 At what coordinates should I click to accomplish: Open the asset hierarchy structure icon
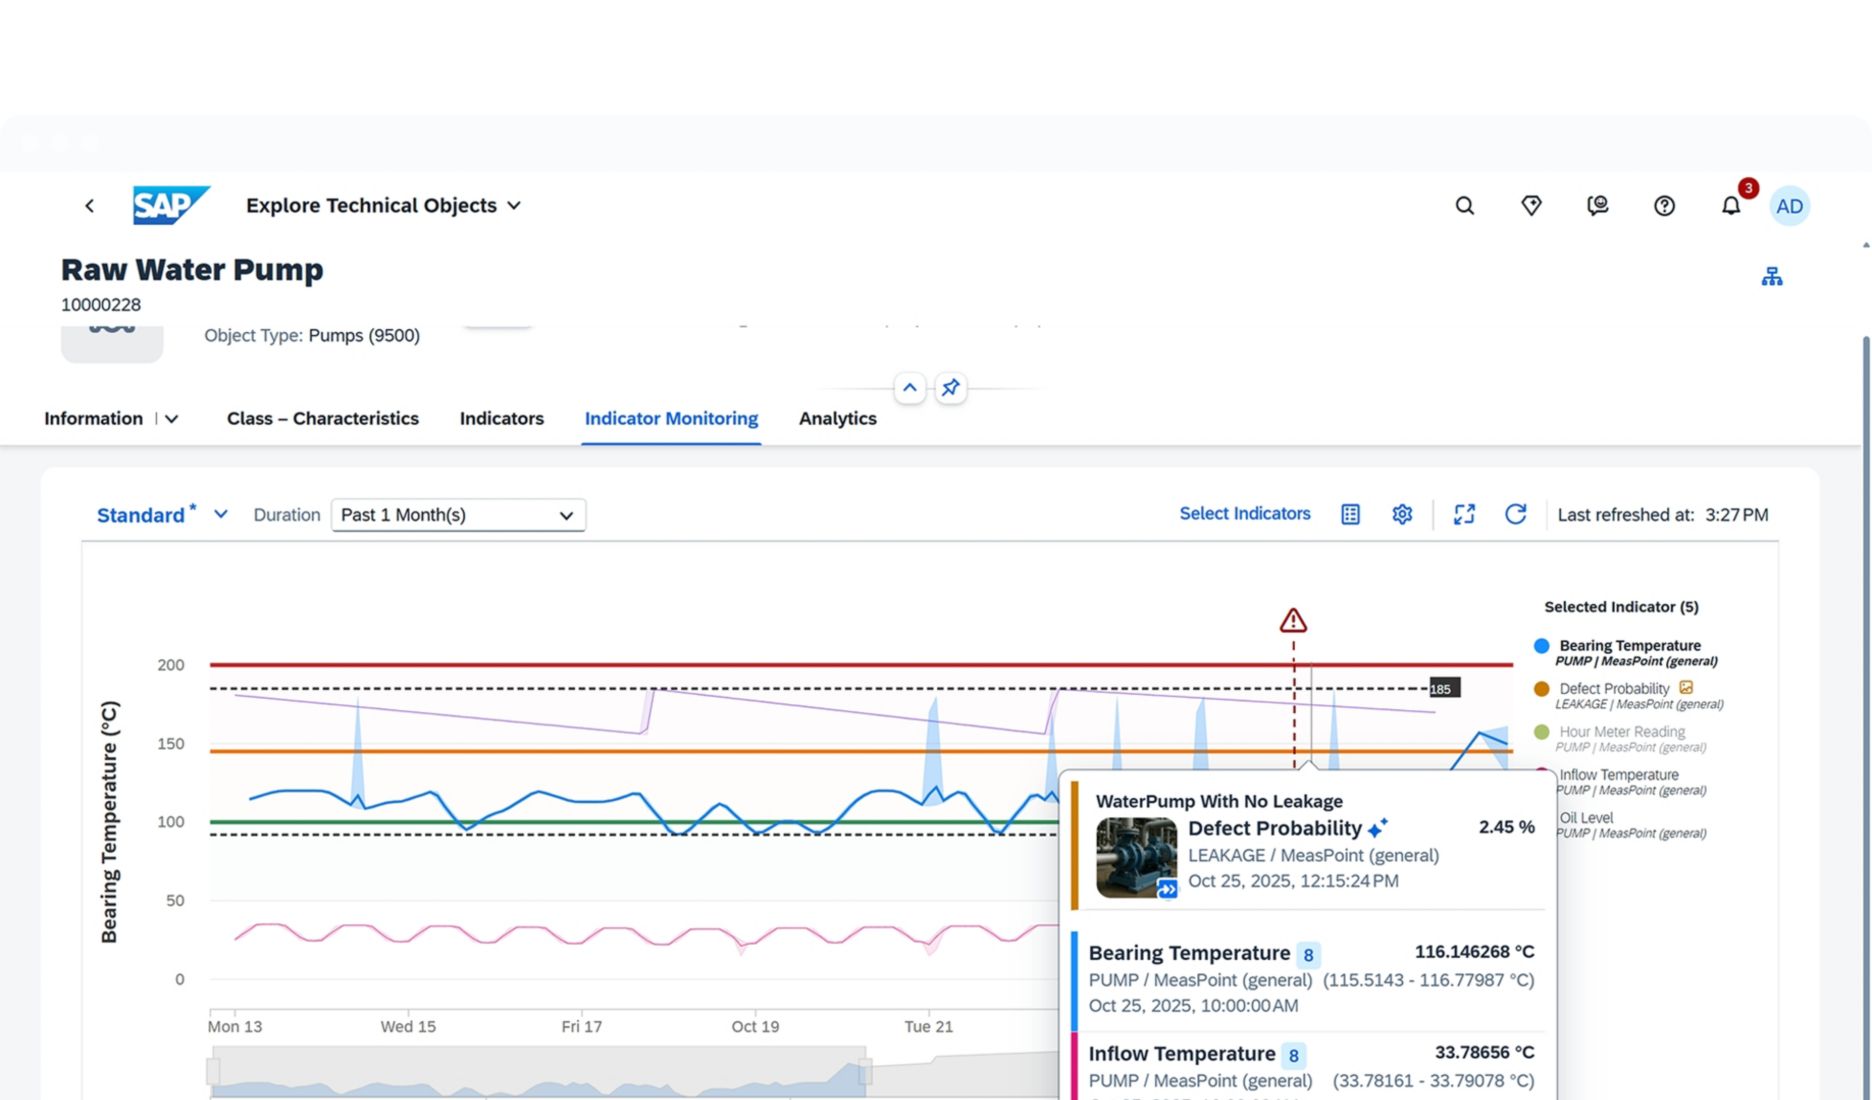(x=1771, y=277)
